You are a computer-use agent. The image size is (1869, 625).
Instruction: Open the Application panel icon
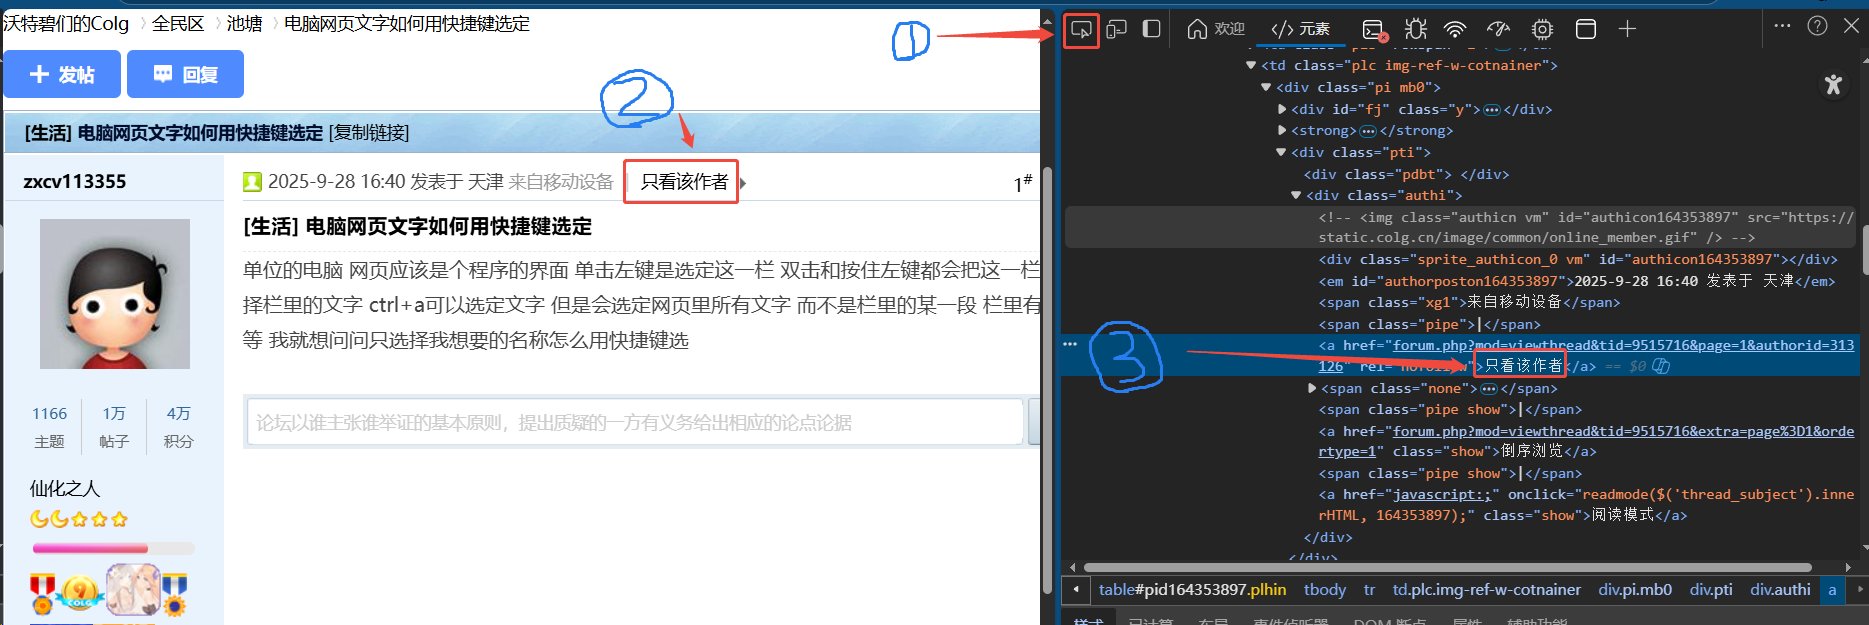[x=1585, y=29]
